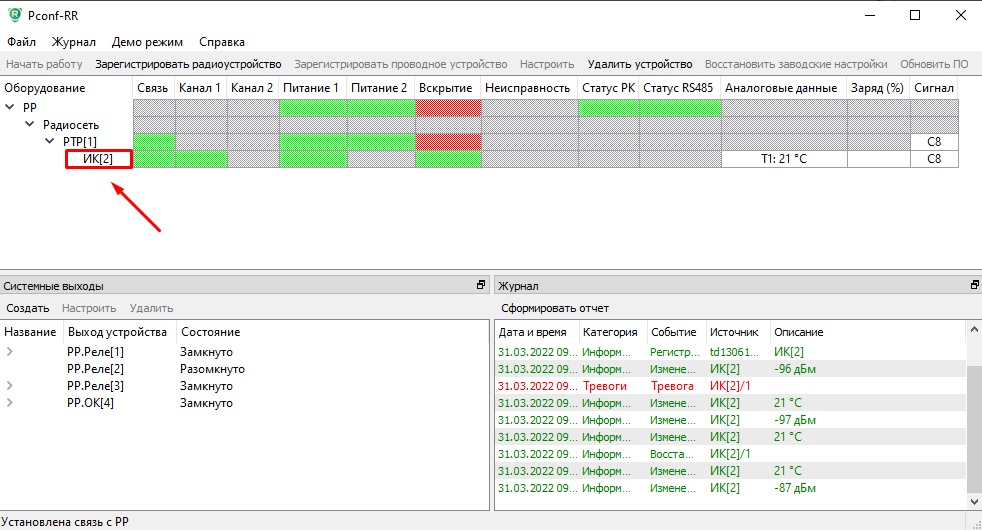Select the ИК[2] device in tree
The height and width of the screenshot is (530, 982).
pyautogui.click(x=98, y=159)
